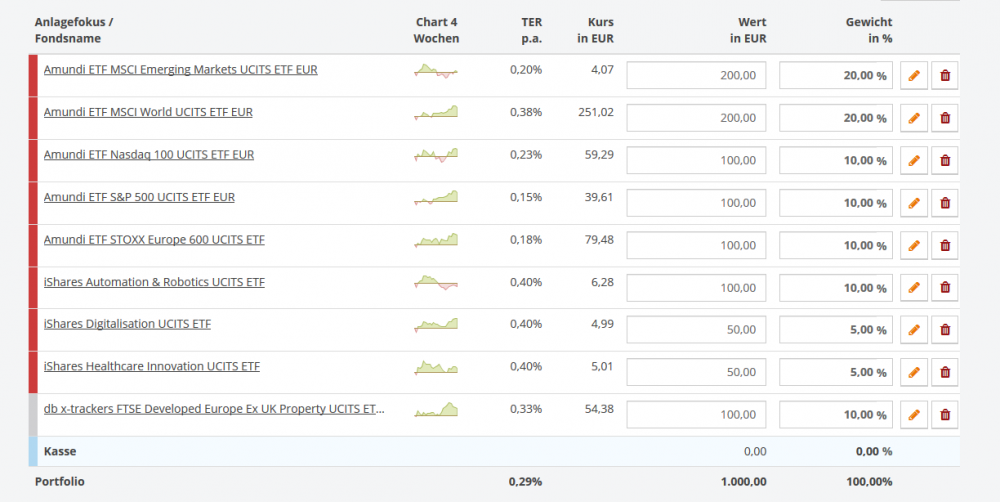1000x502 pixels.
Task: Click edit pencil for Amundi MSCI Emerging Markets
Action: tap(914, 75)
